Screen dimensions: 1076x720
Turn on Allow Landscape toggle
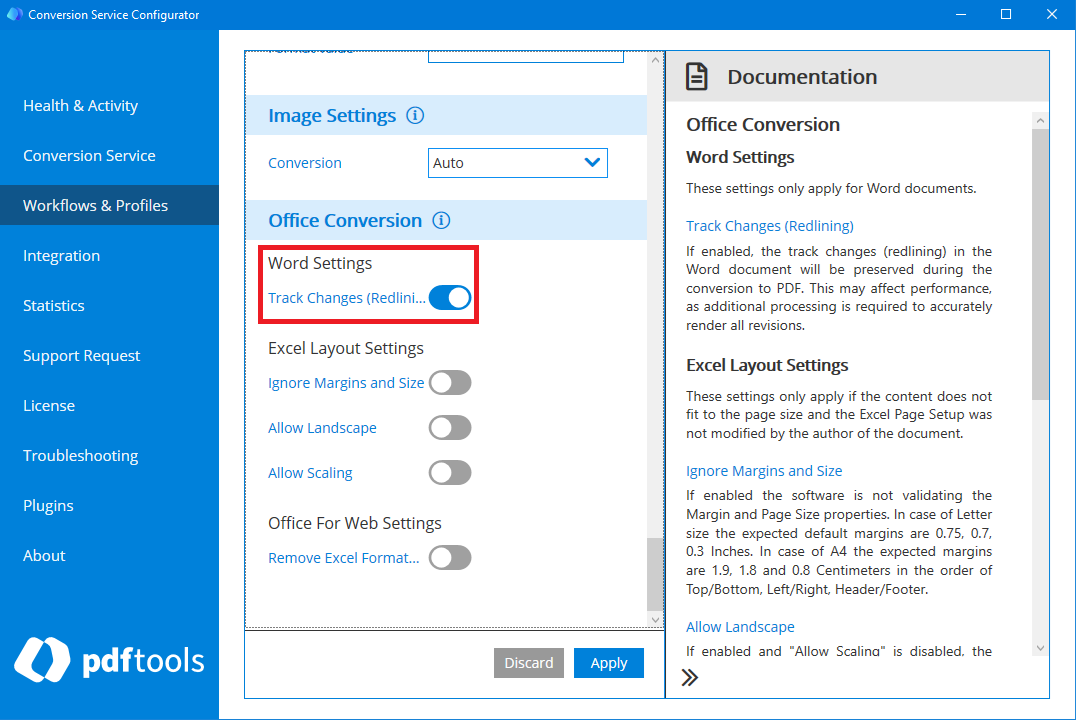coord(450,428)
